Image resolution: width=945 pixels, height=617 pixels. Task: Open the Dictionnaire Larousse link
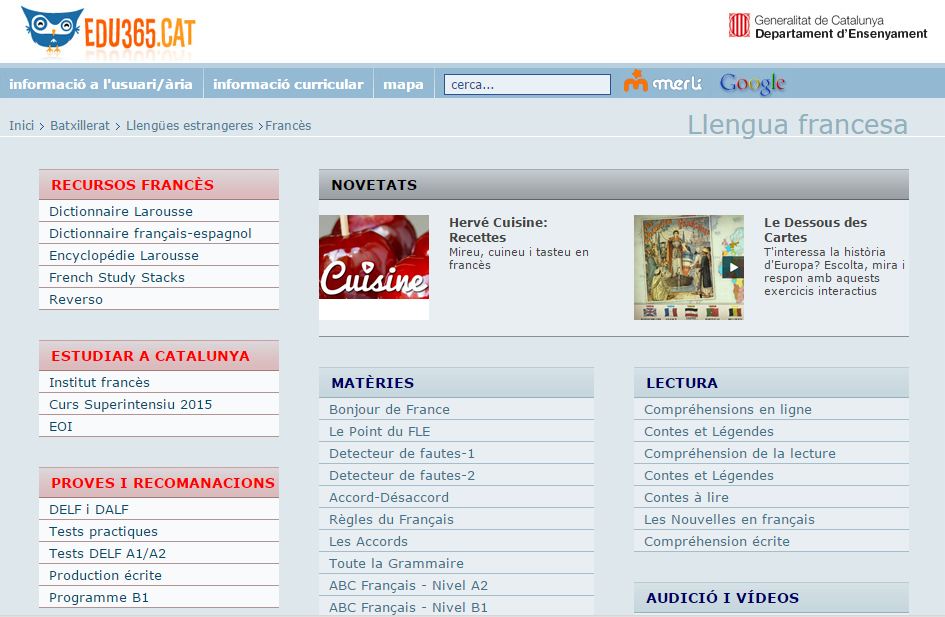[121, 211]
